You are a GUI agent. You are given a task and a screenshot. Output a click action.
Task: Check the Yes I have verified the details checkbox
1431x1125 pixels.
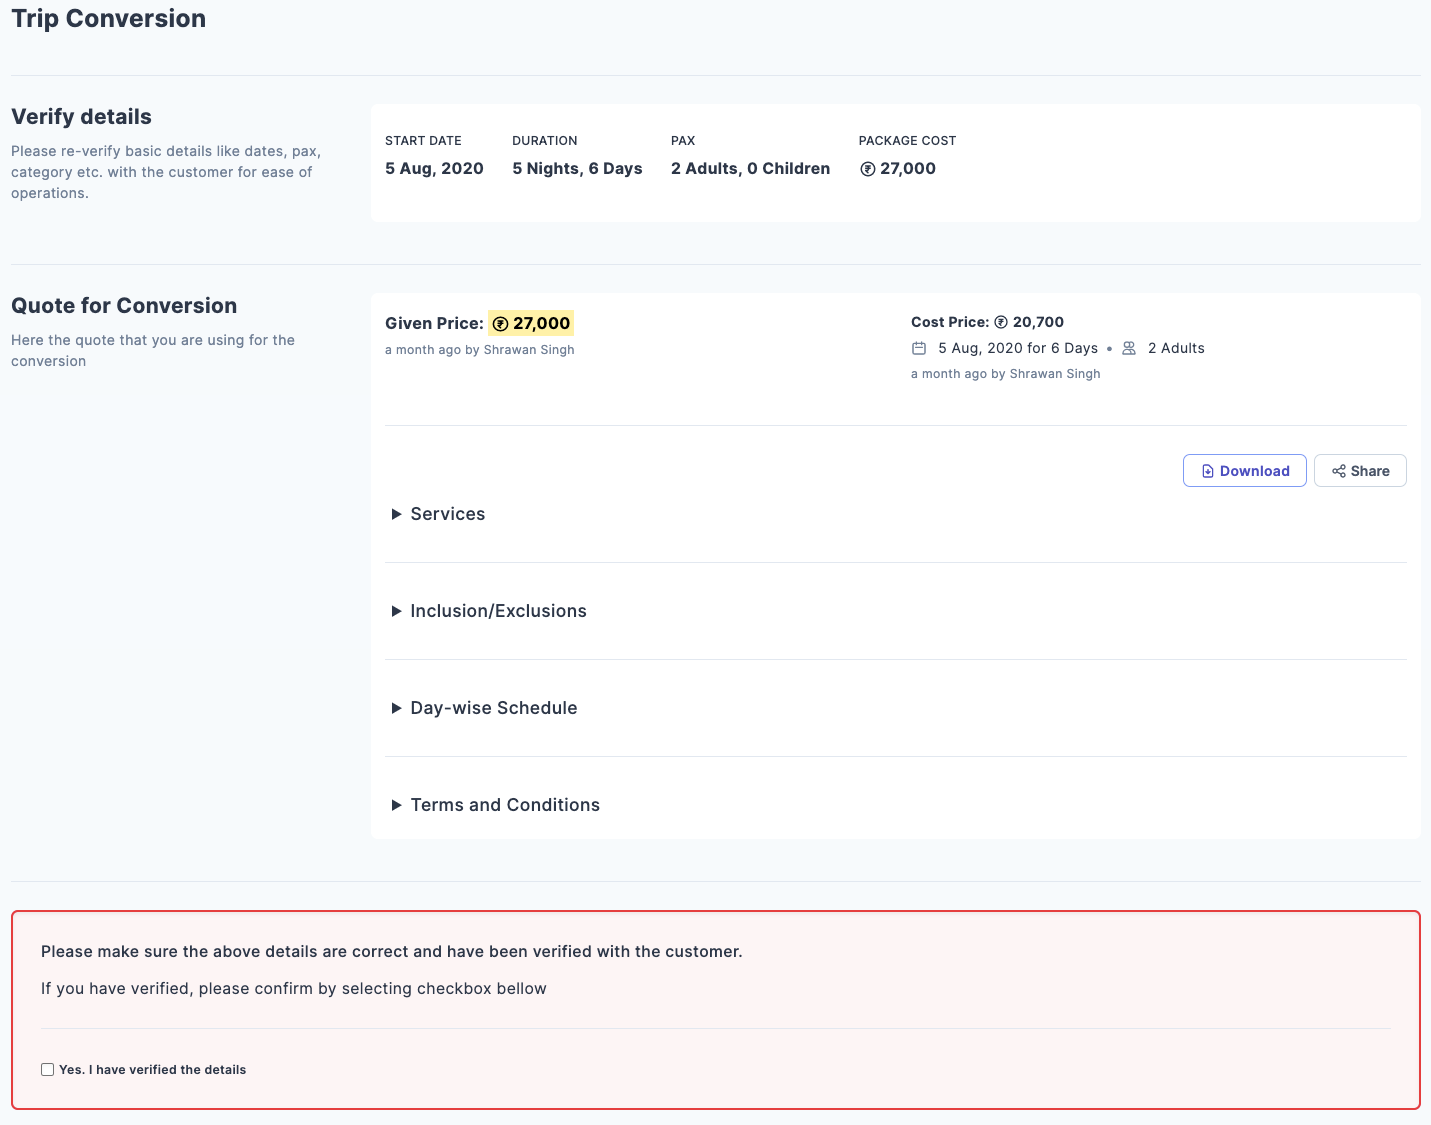coord(47,1069)
